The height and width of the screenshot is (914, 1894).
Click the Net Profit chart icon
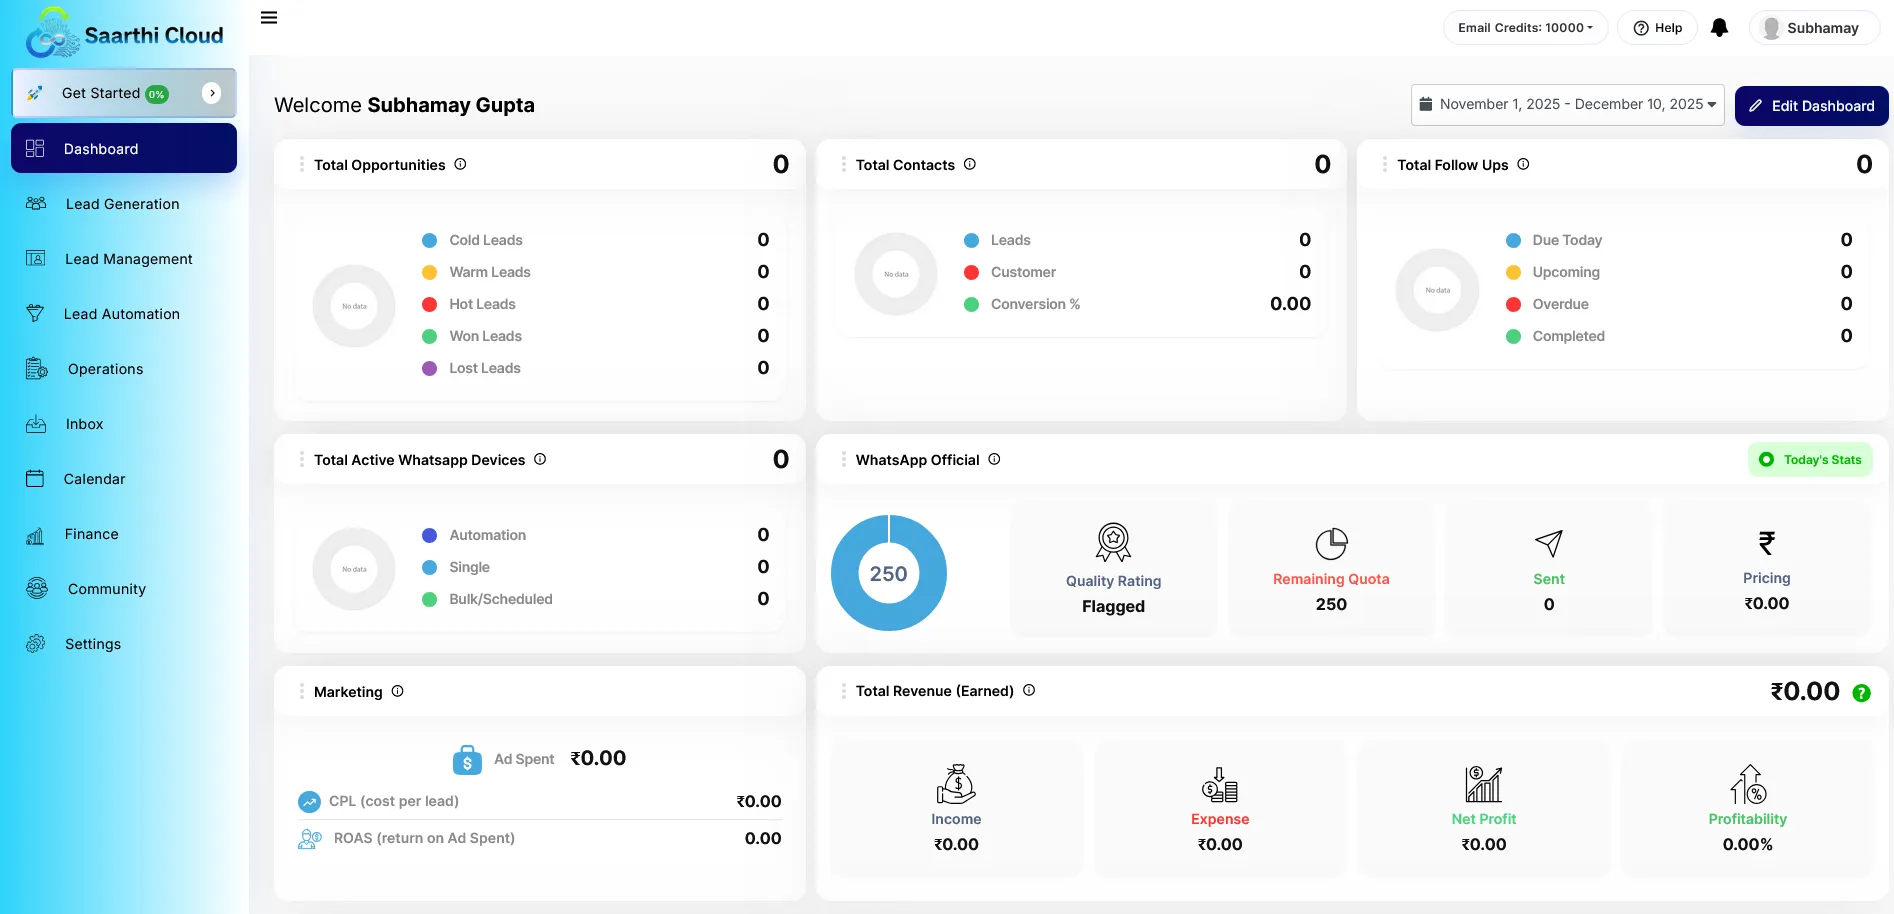point(1483,784)
